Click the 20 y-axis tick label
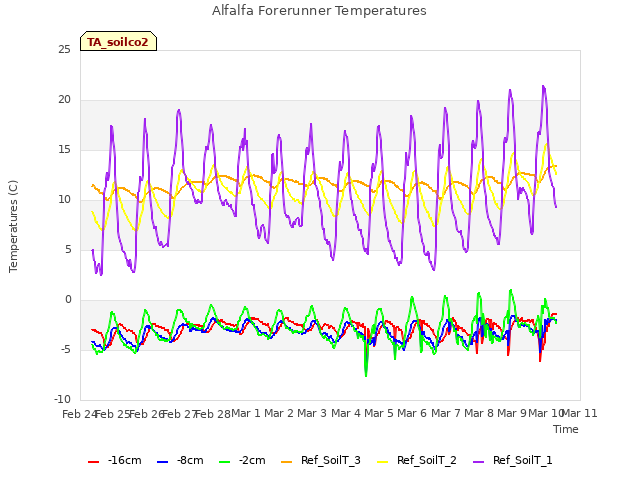This screenshot has width=640, height=480. (64, 100)
